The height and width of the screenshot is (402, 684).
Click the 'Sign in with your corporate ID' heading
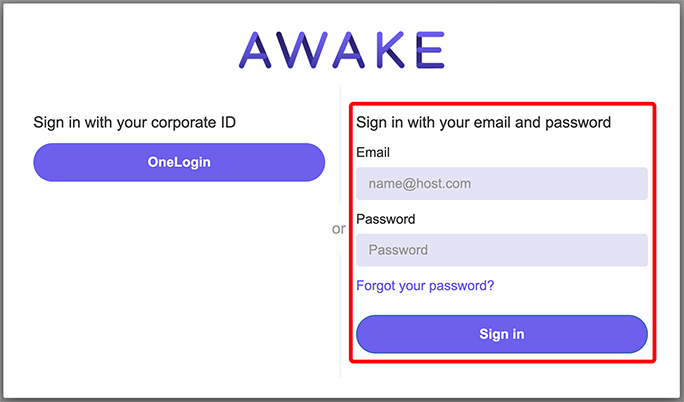click(x=134, y=123)
